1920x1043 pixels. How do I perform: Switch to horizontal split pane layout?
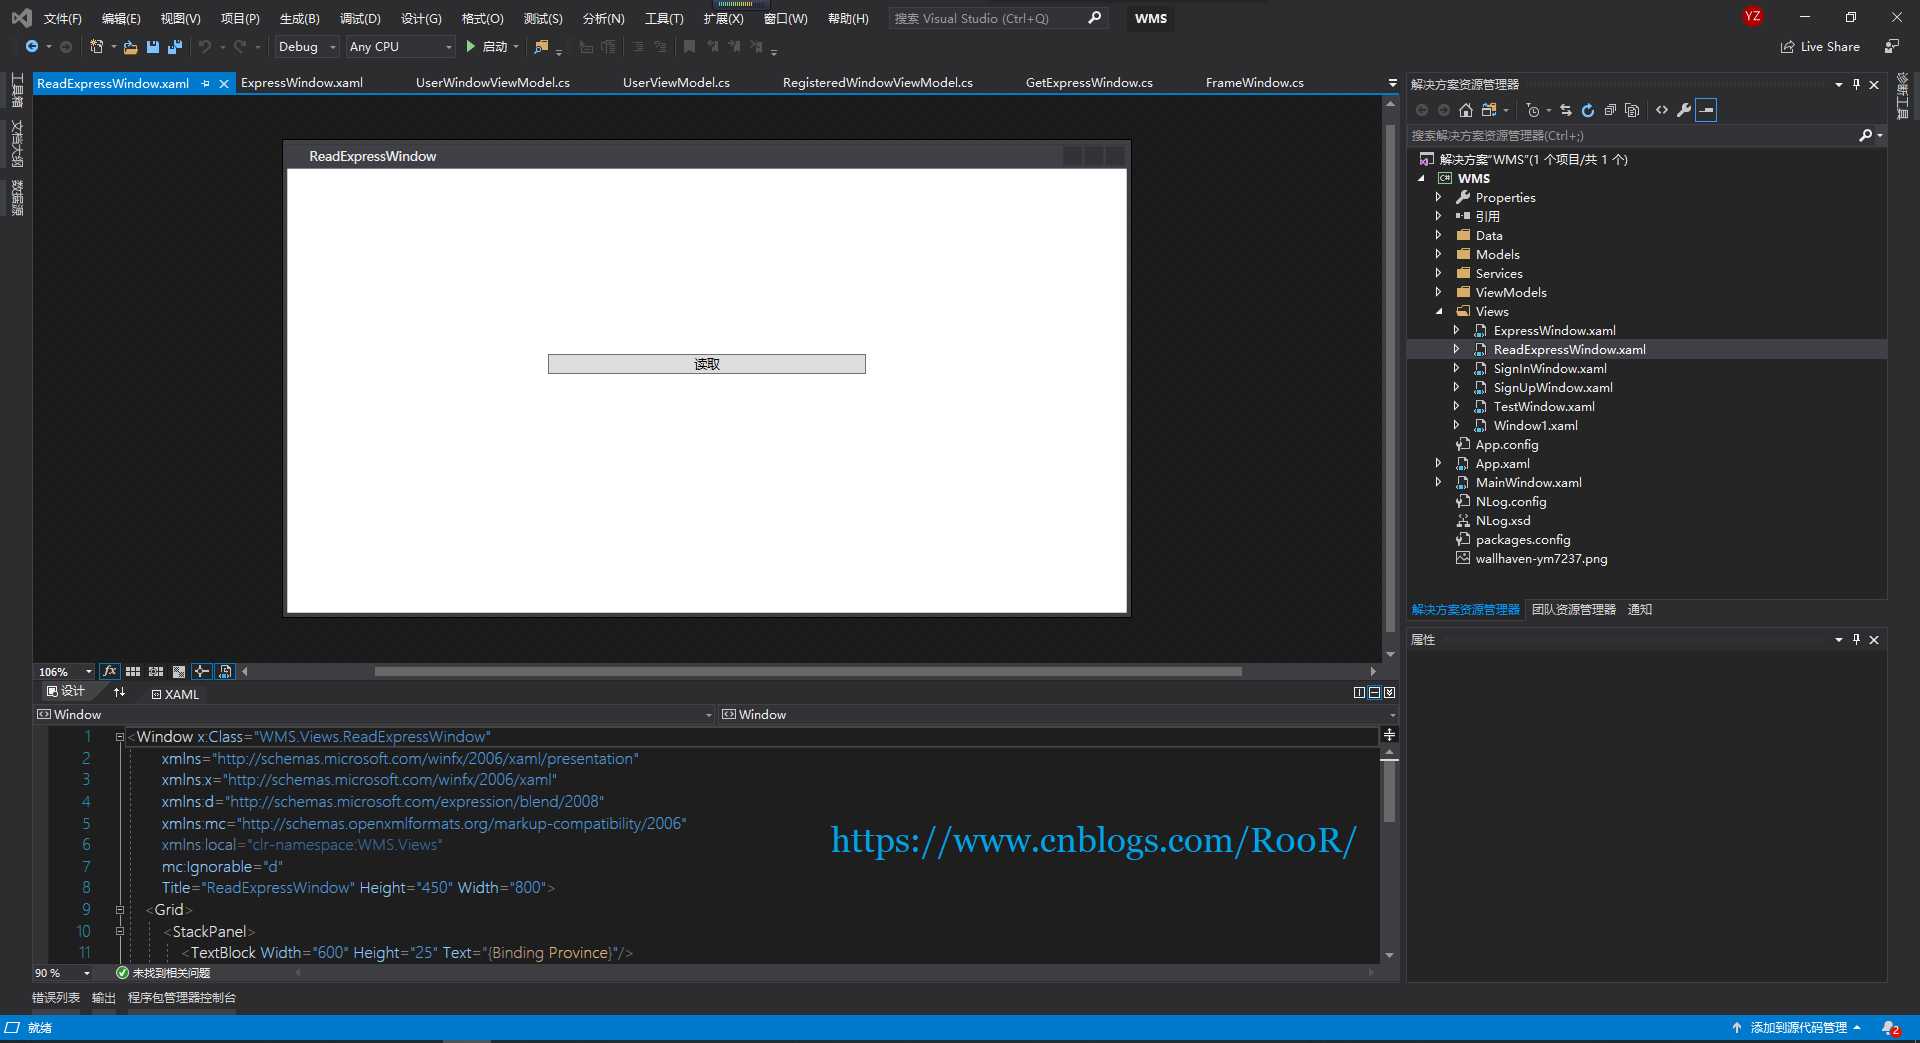[x=1374, y=692]
